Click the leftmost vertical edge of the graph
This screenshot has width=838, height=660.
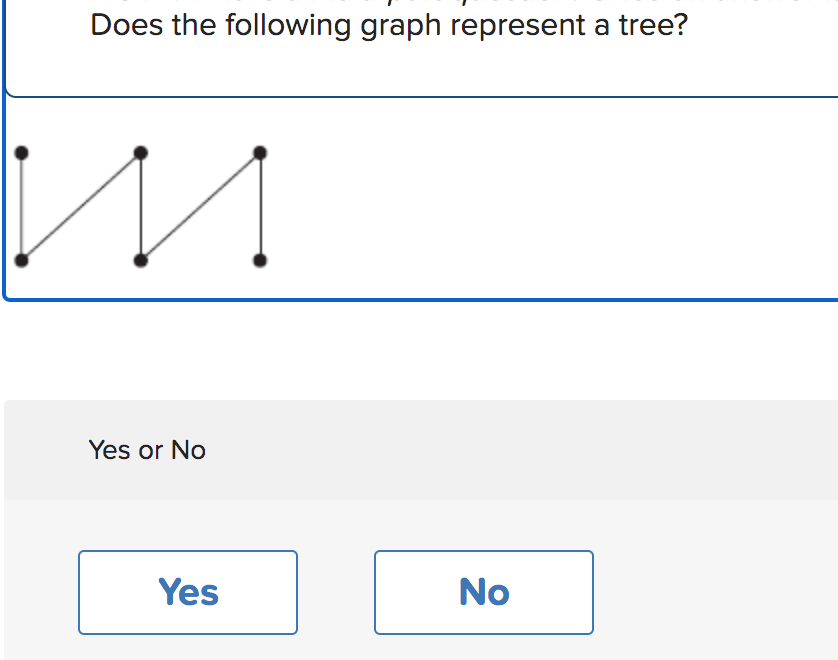pyautogui.click(x=22, y=206)
